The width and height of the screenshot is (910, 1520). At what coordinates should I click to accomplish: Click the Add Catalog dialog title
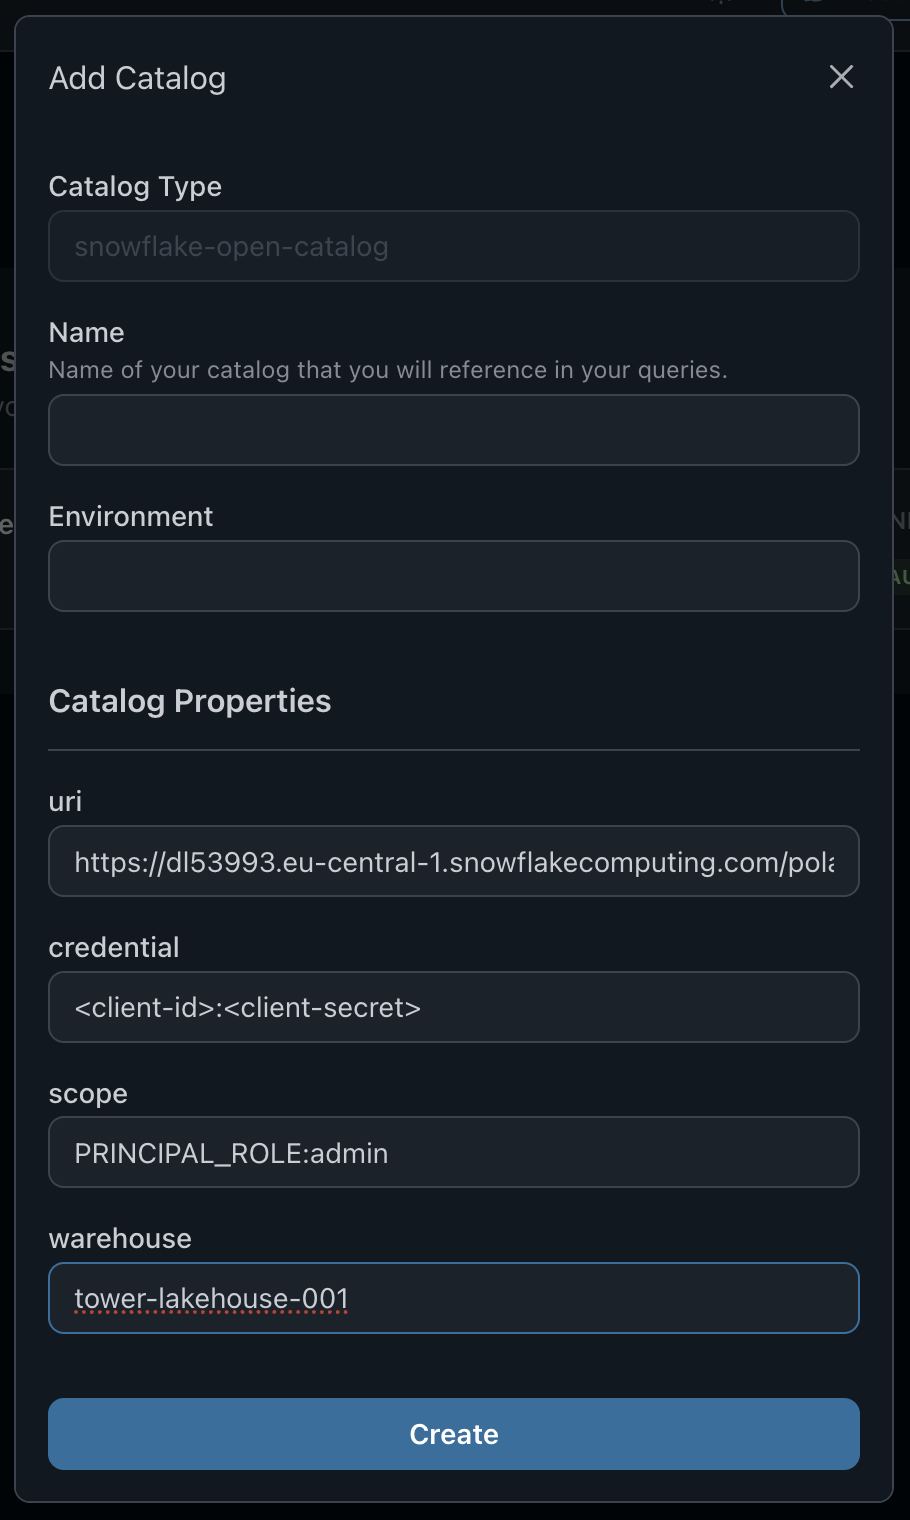[137, 77]
